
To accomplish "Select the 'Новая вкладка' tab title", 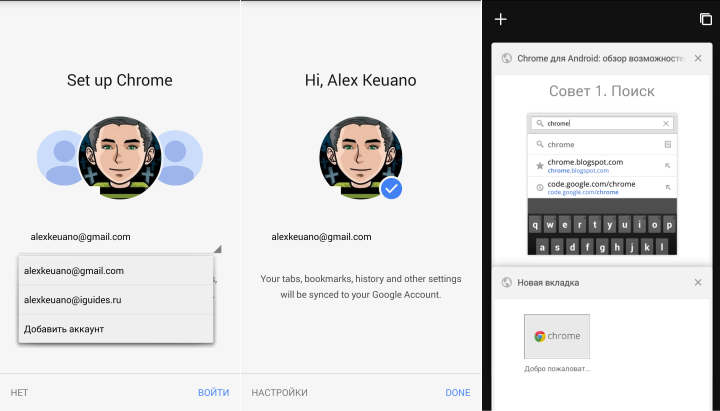I will (x=548, y=282).
